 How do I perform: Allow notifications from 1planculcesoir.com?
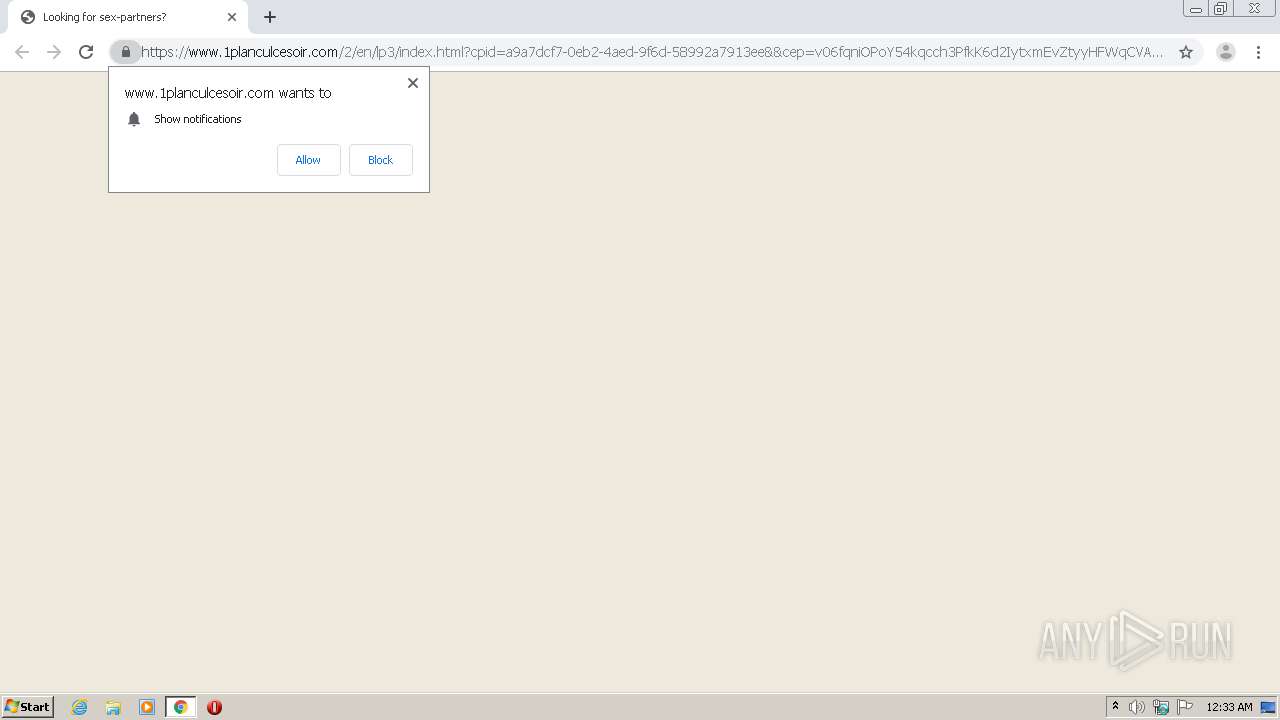coord(308,160)
